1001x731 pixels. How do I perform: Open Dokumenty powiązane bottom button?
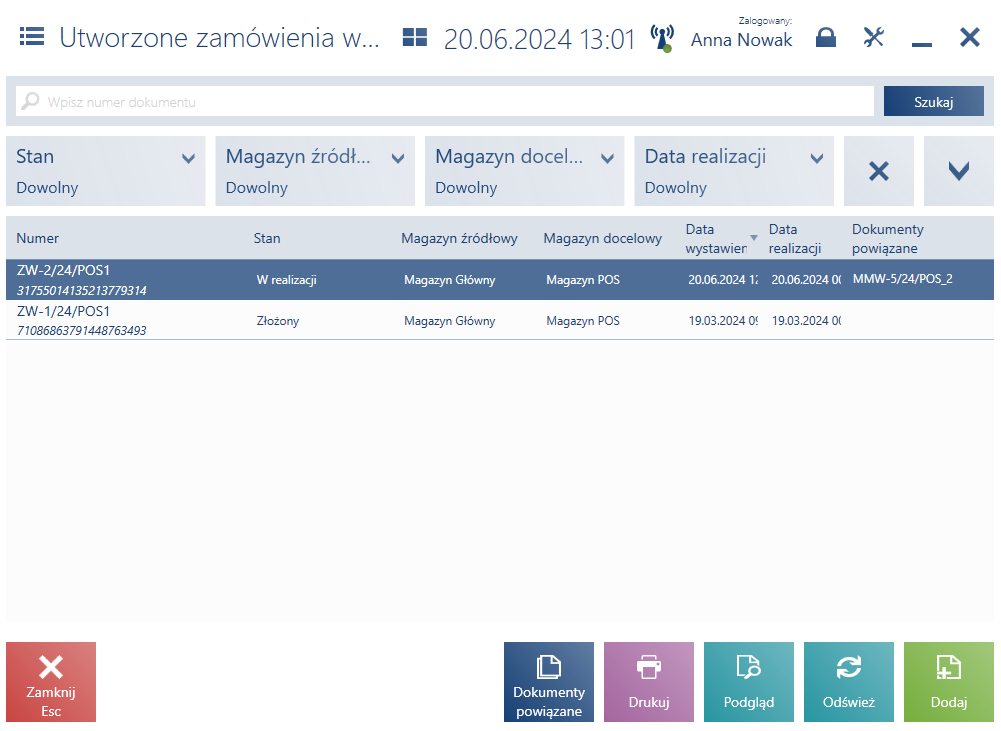tap(549, 682)
